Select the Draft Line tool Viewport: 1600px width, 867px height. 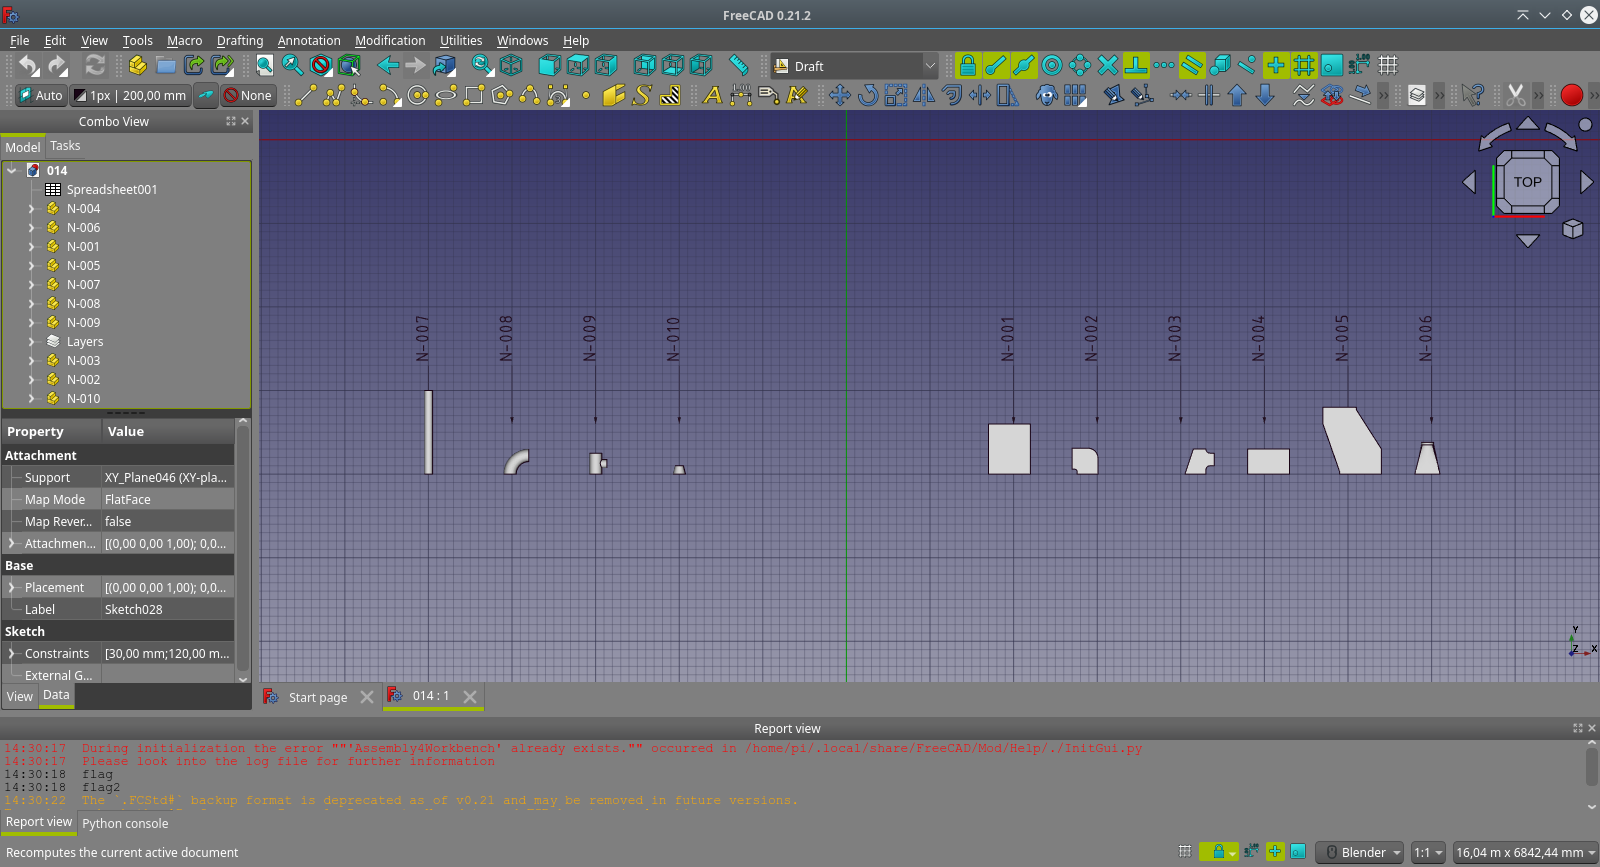306,96
